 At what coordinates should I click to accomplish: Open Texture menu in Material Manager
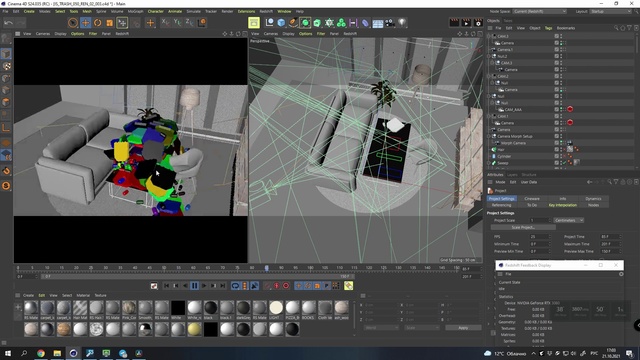100,295
